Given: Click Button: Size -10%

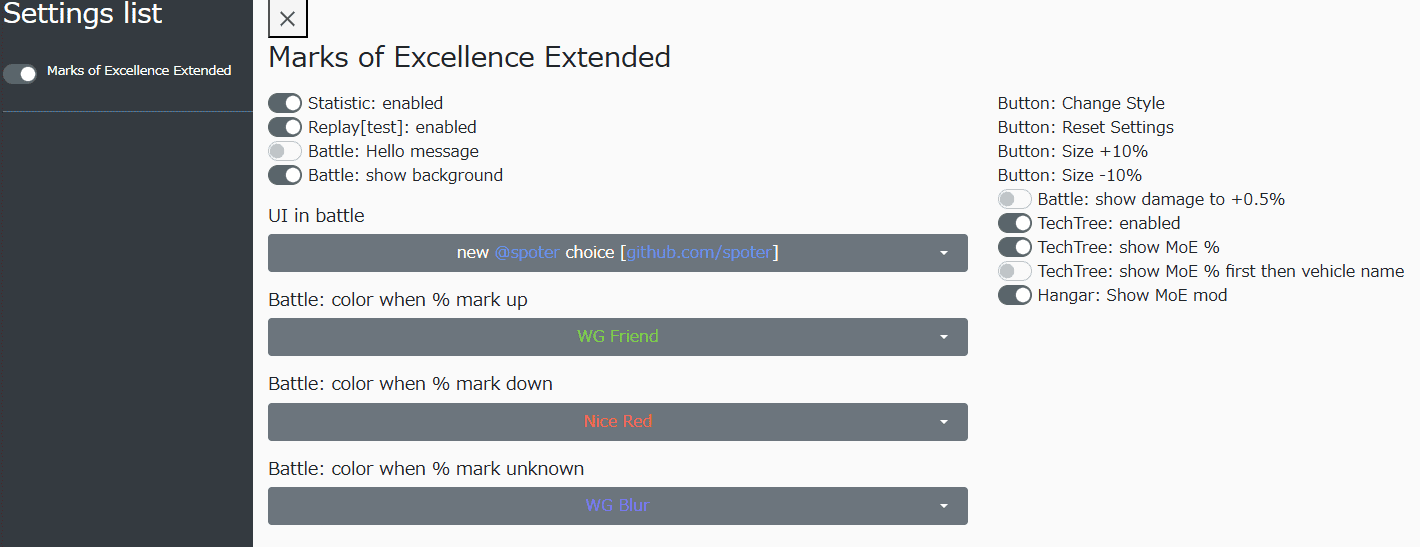Looking at the screenshot, I should point(1070,175).
